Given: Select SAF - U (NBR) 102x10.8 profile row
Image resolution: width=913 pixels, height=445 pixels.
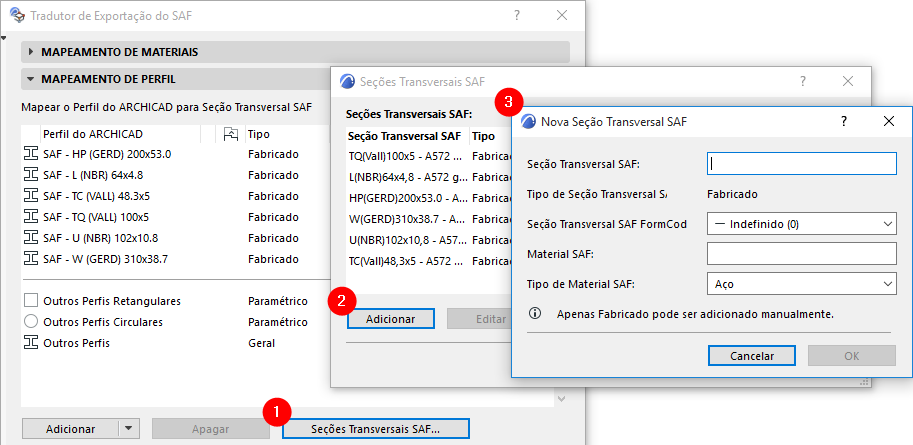Looking at the screenshot, I should coord(175,238).
